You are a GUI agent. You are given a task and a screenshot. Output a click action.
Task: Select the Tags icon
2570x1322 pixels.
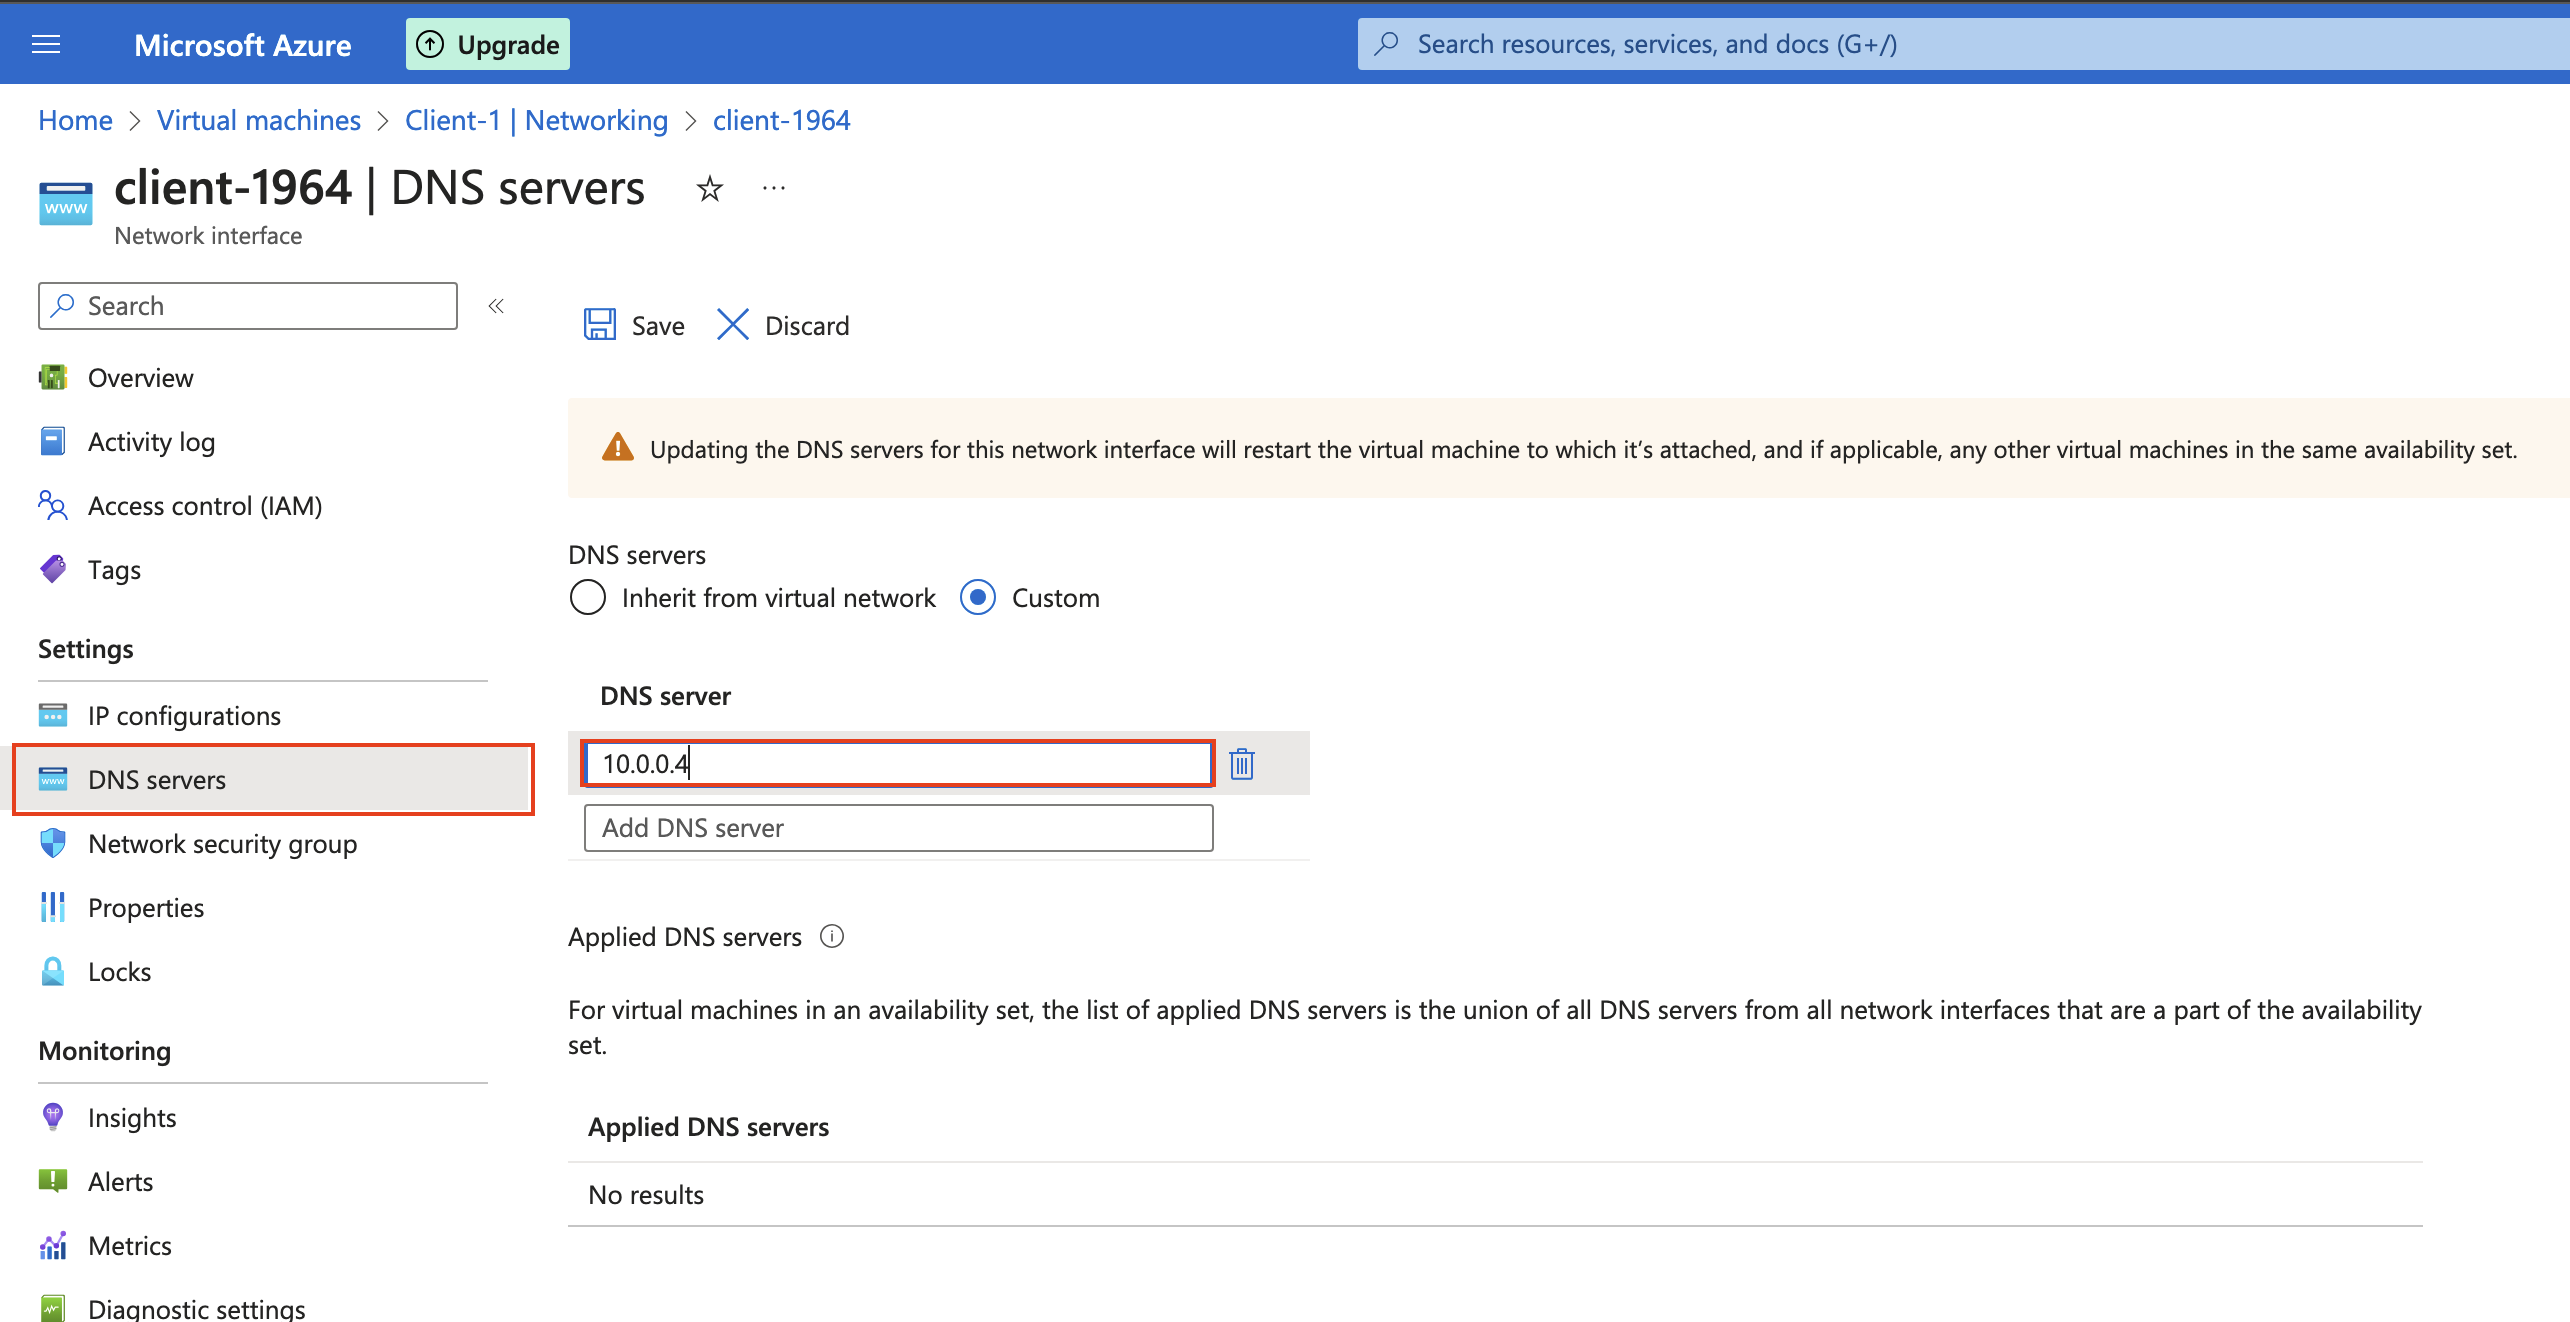pyautogui.click(x=52, y=568)
